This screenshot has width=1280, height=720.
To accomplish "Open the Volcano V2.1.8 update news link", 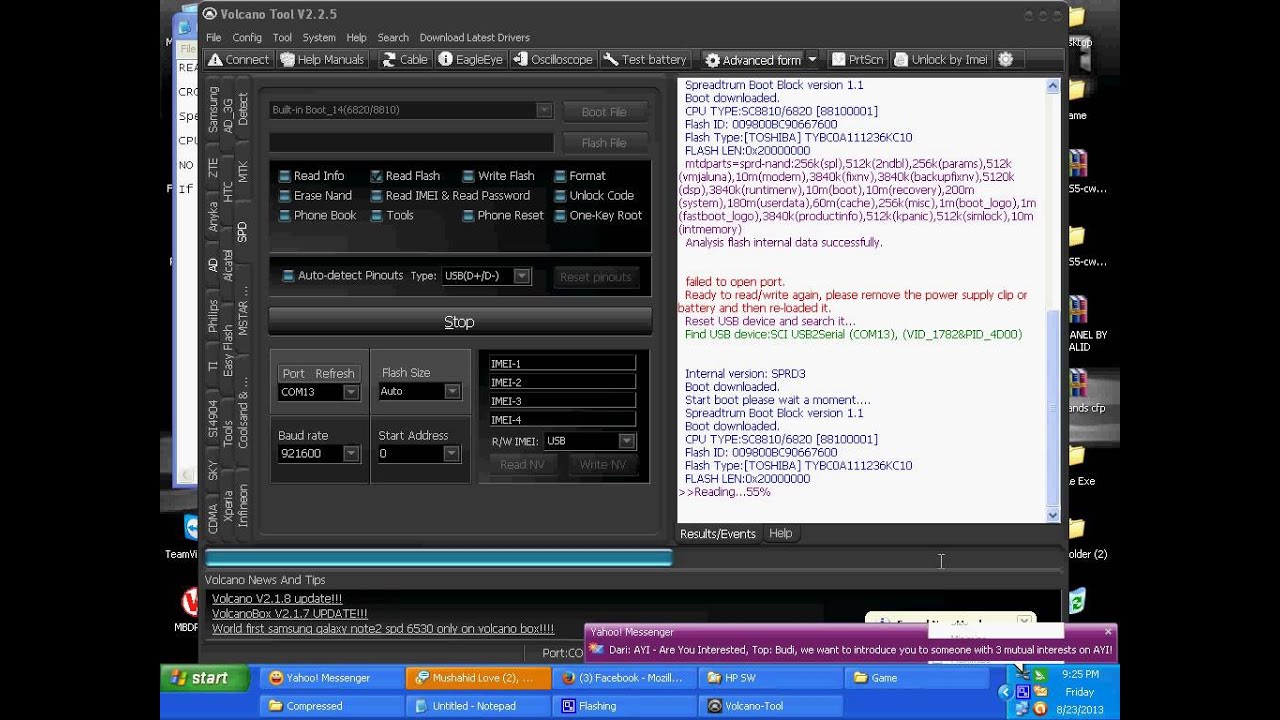I will click(x=277, y=599).
